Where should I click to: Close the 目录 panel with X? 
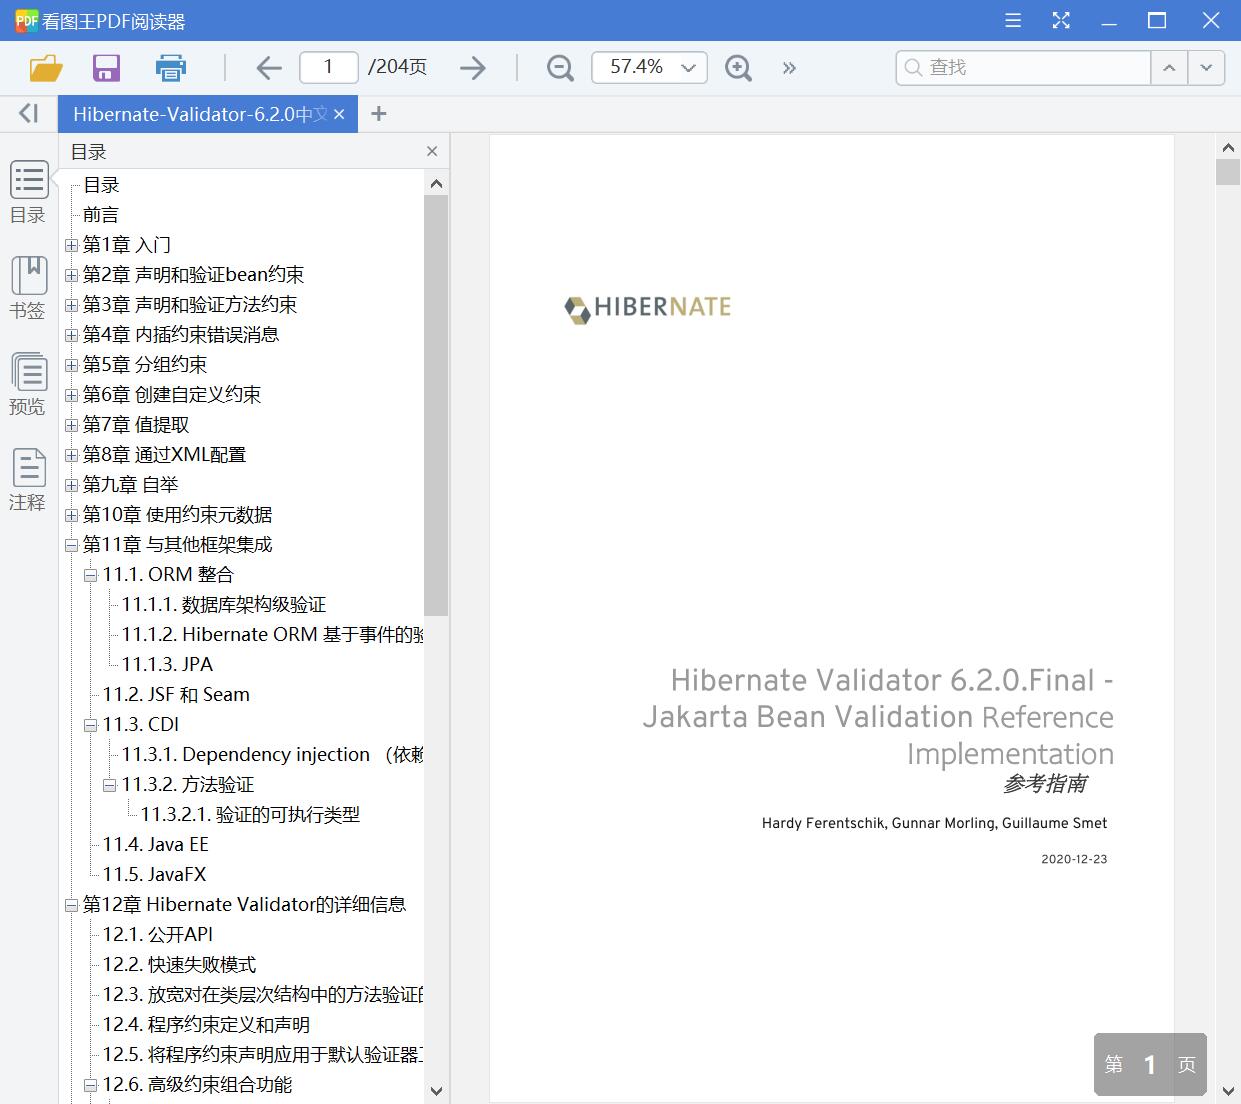point(432,151)
